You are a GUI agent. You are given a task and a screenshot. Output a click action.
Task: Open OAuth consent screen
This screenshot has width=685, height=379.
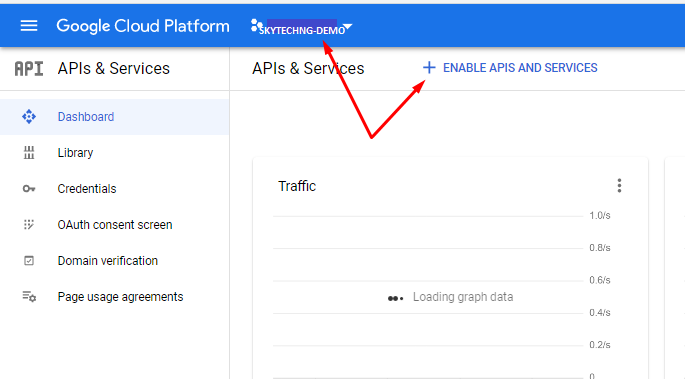(x=114, y=225)
